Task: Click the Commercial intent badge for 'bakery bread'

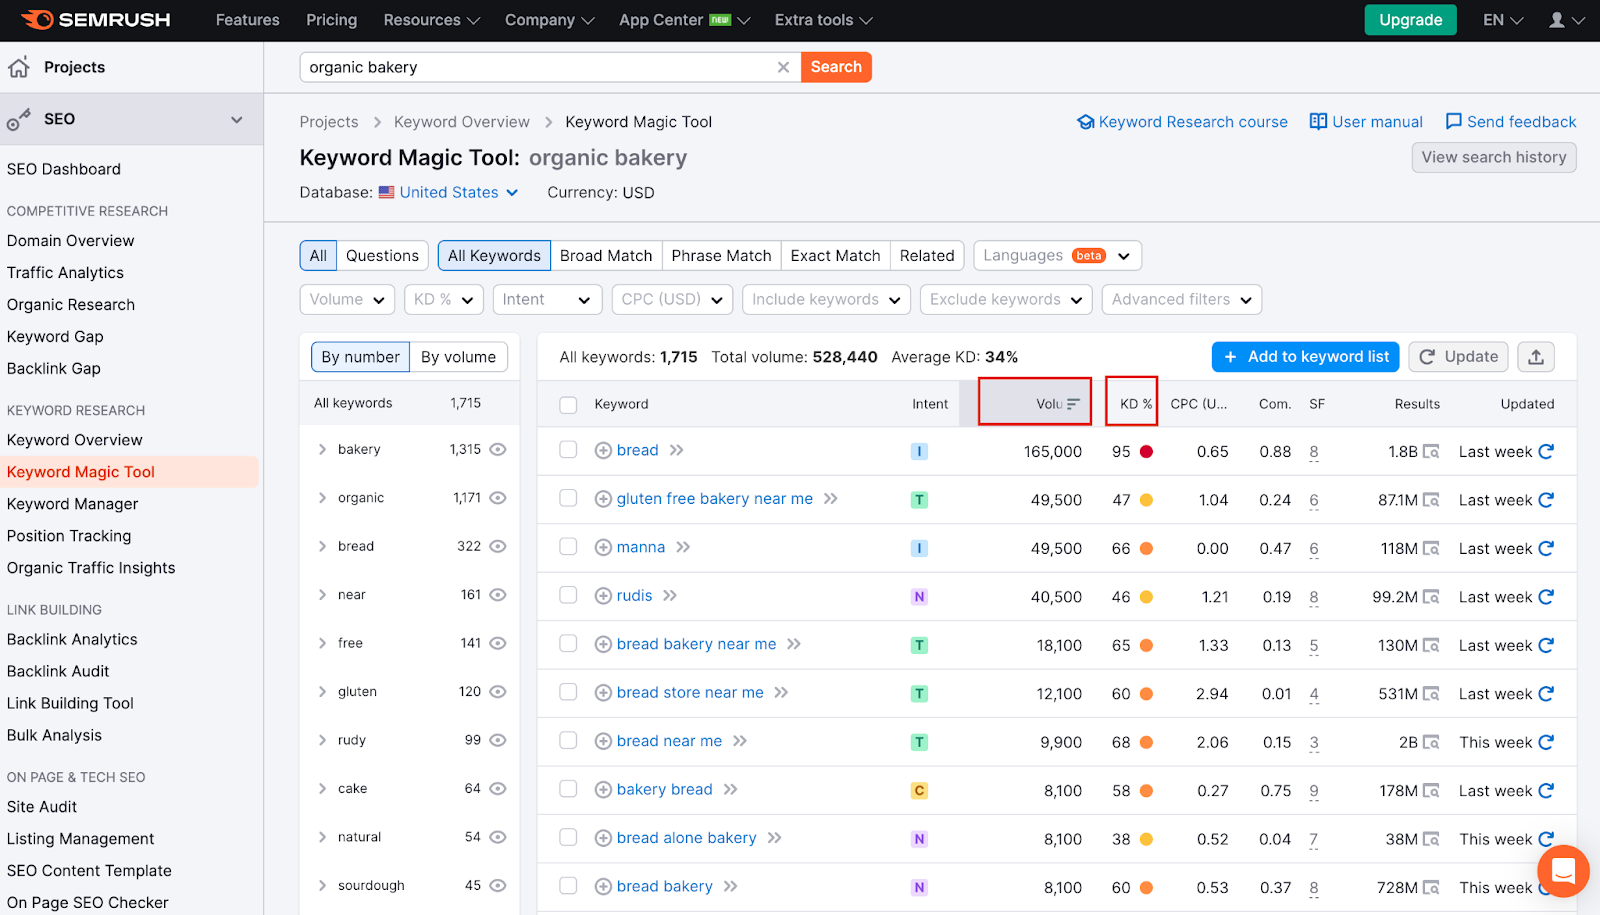Action: (919, 791)
